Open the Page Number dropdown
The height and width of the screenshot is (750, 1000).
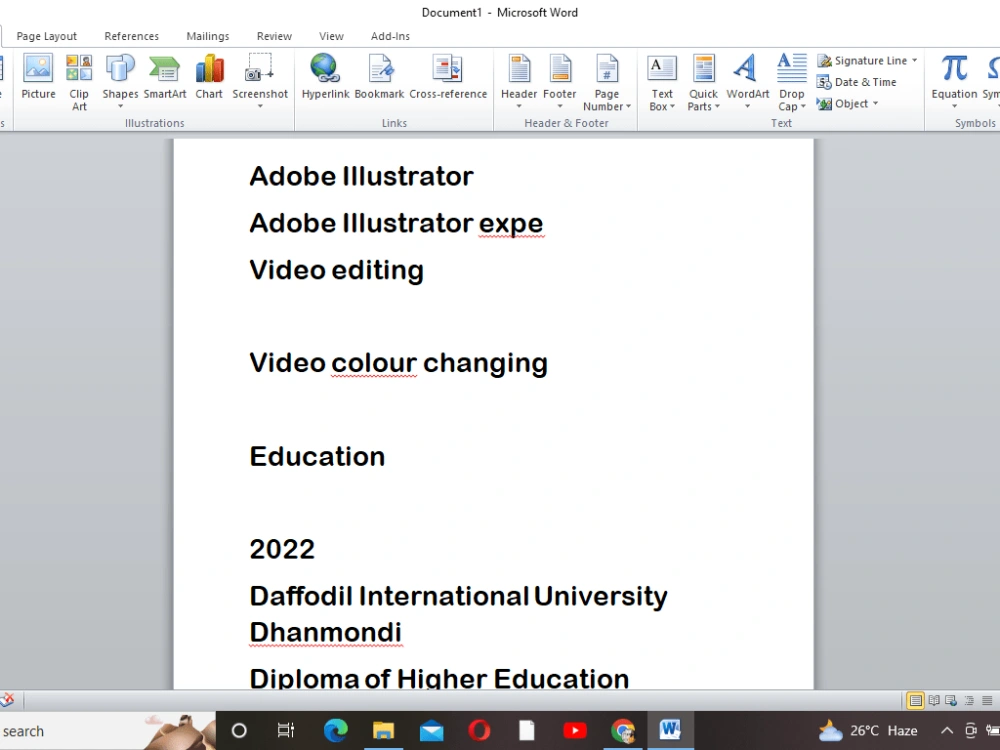[607, 83]
